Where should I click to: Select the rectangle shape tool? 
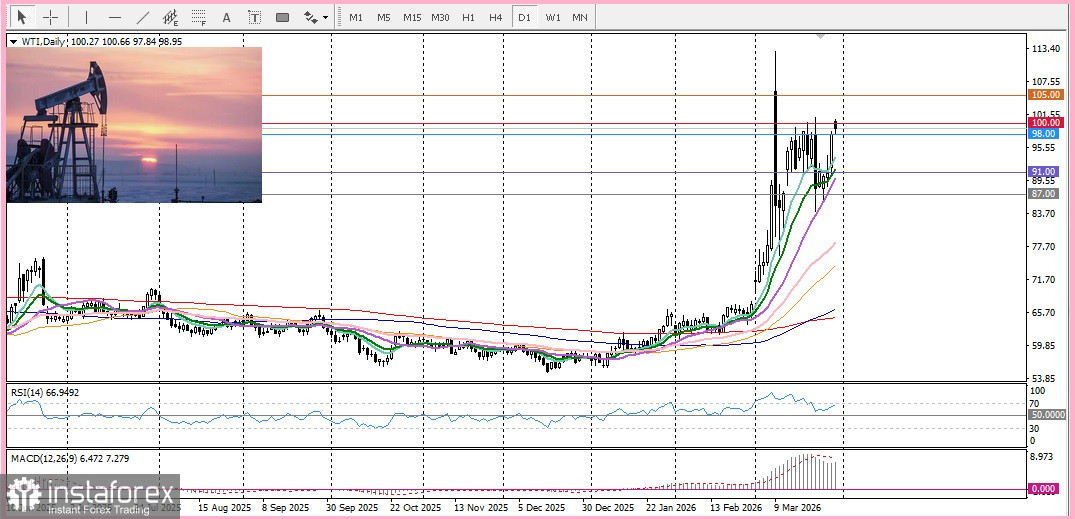(282, 17)
